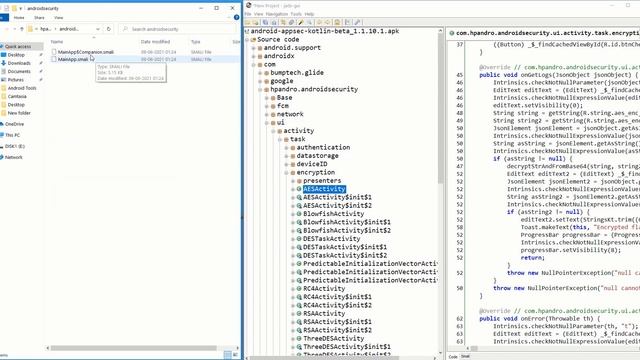Open the DISK1 (E:) drive in the sidebar
The height and width of the screenshot is (360, 640).
click(x=15, y=146)
